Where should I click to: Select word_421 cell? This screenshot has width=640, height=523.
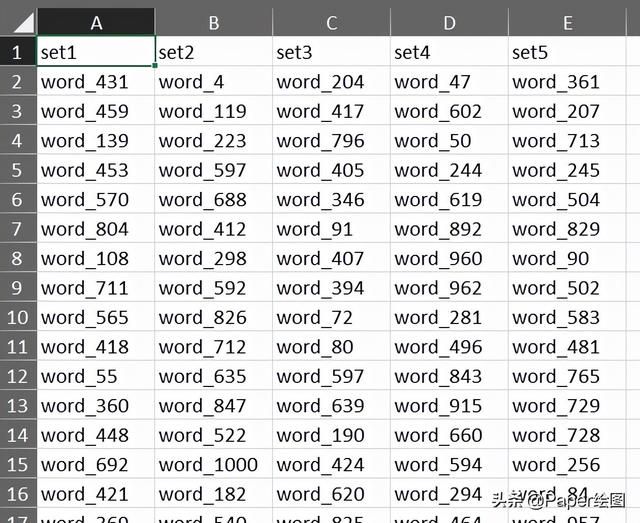[x=96, y=493]
